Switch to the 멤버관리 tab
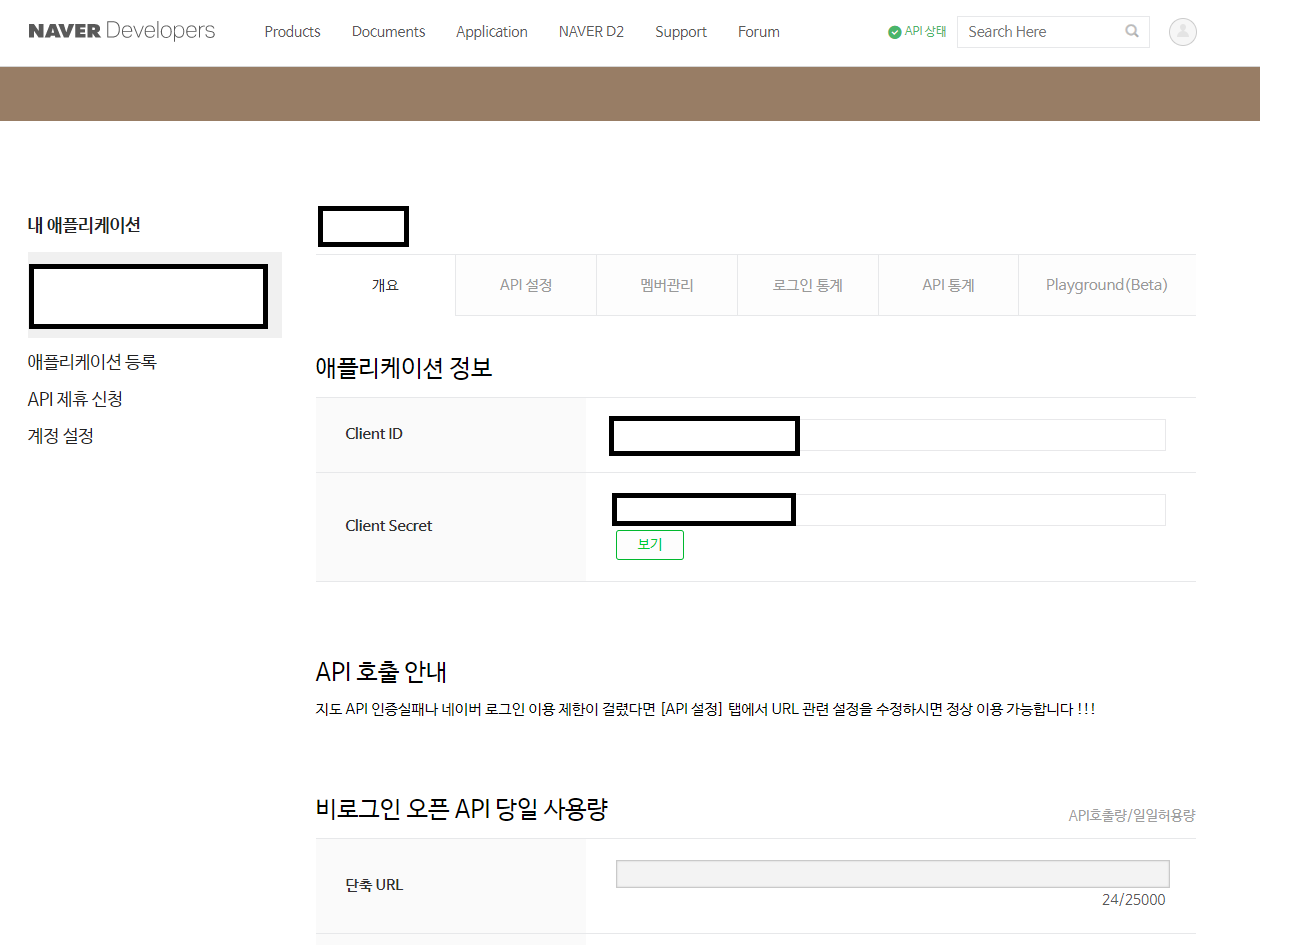 (667, 285)
